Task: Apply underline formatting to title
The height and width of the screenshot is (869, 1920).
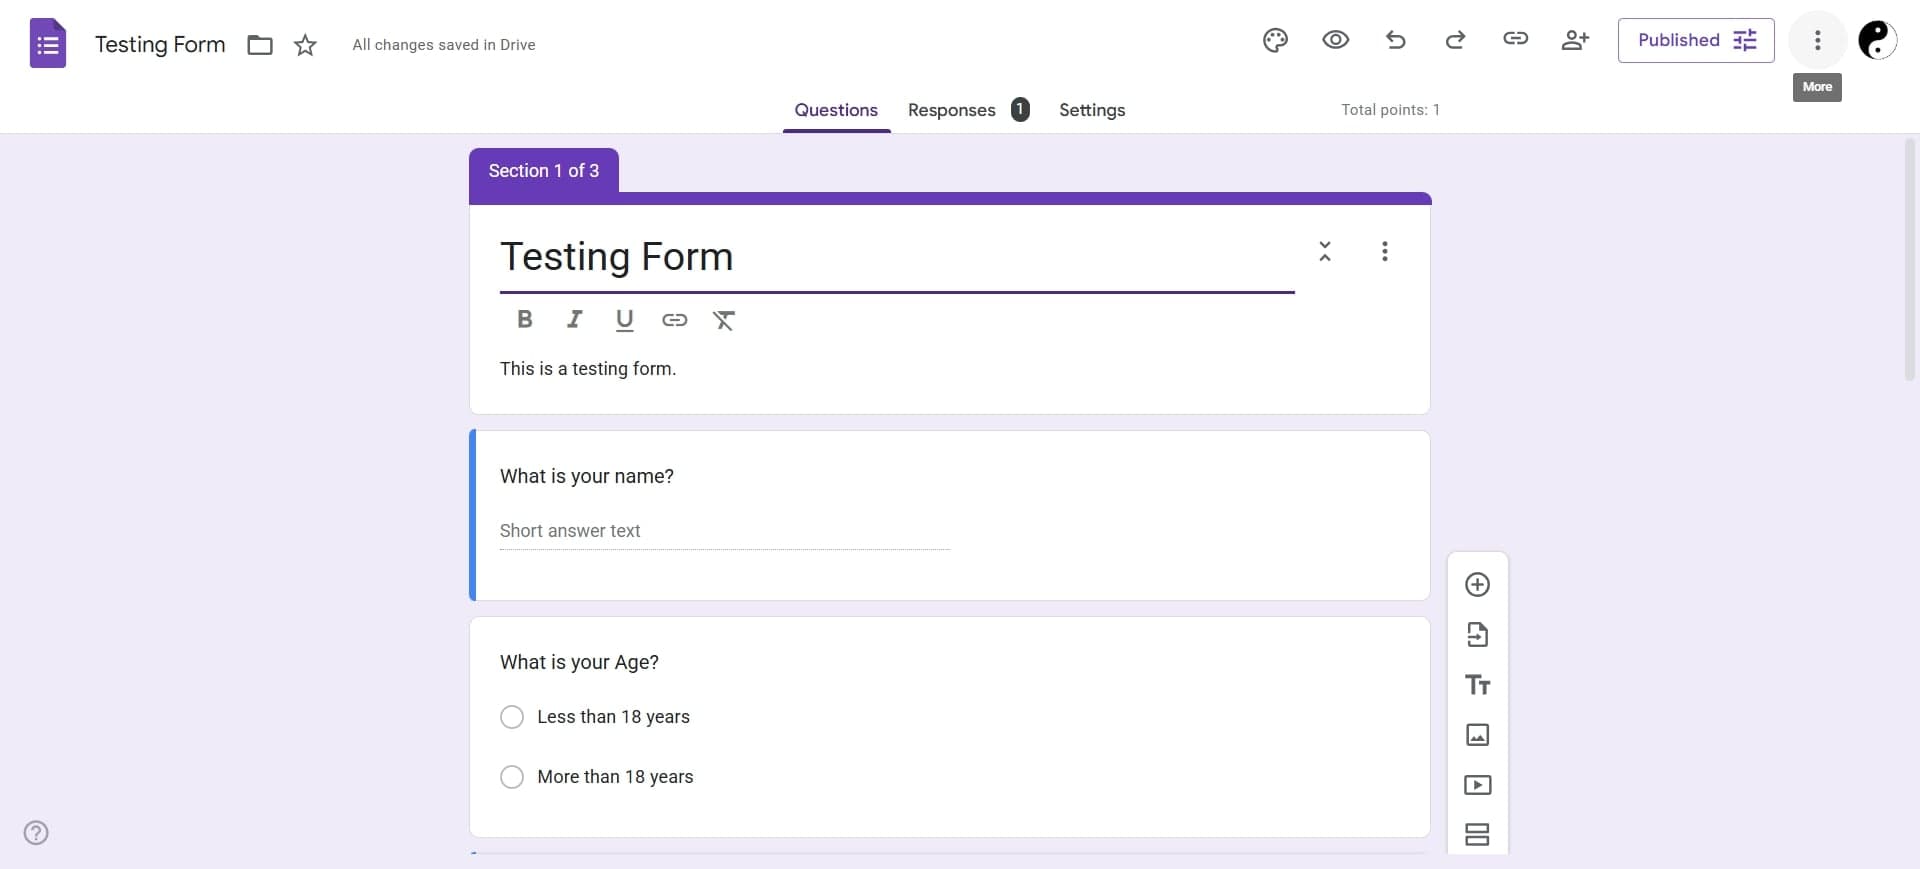Action: (x=624, y=320)
